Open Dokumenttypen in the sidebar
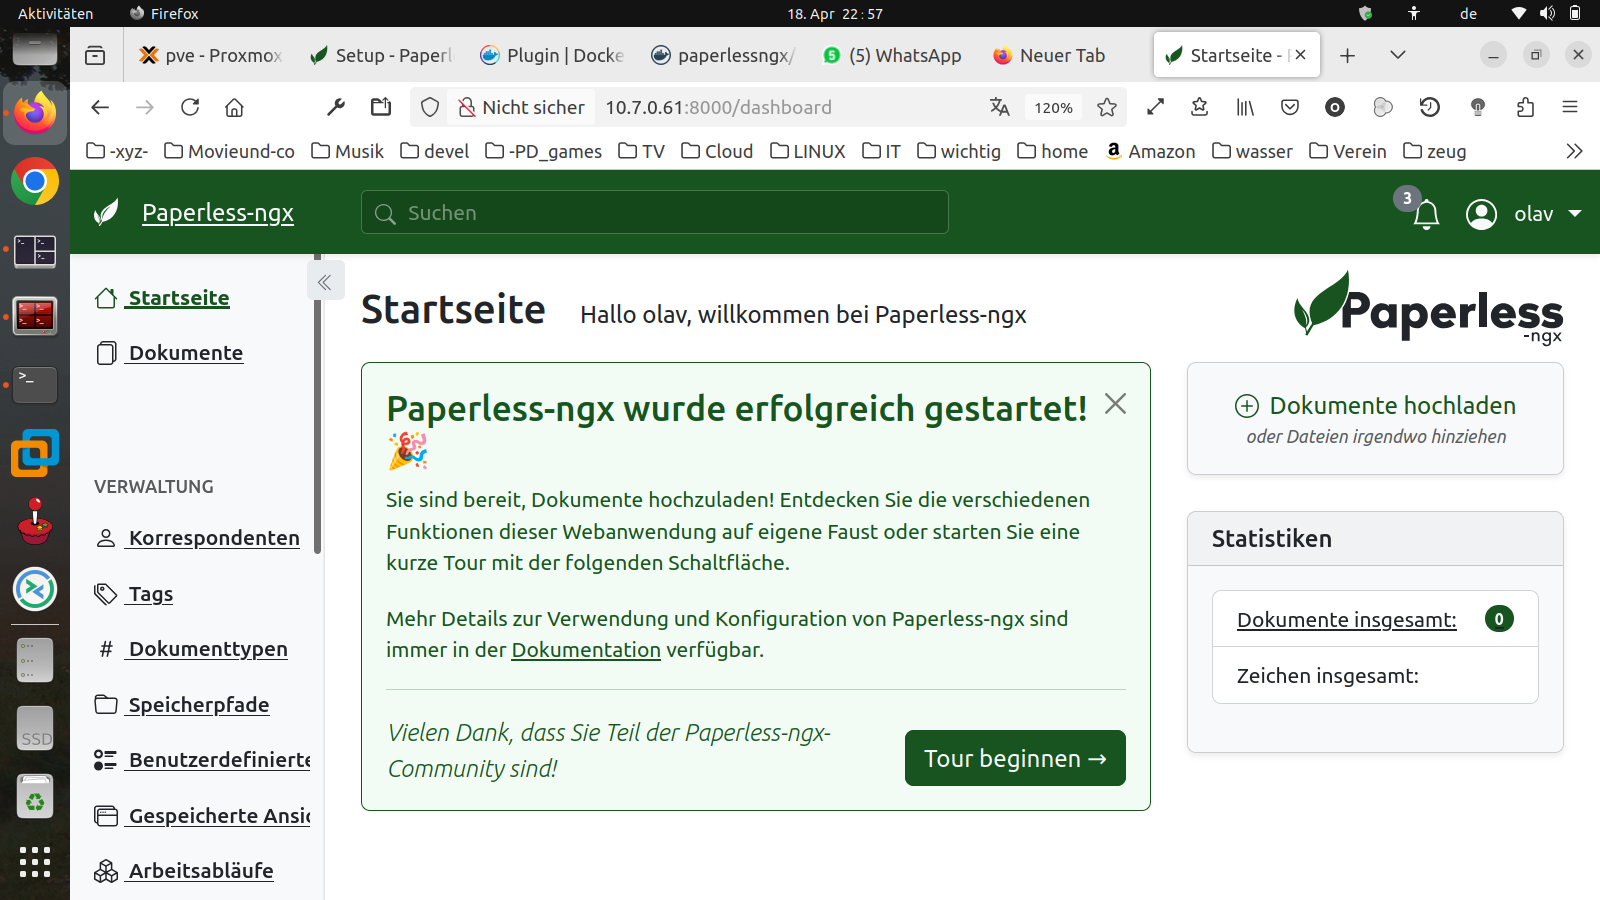 (192, 649)
